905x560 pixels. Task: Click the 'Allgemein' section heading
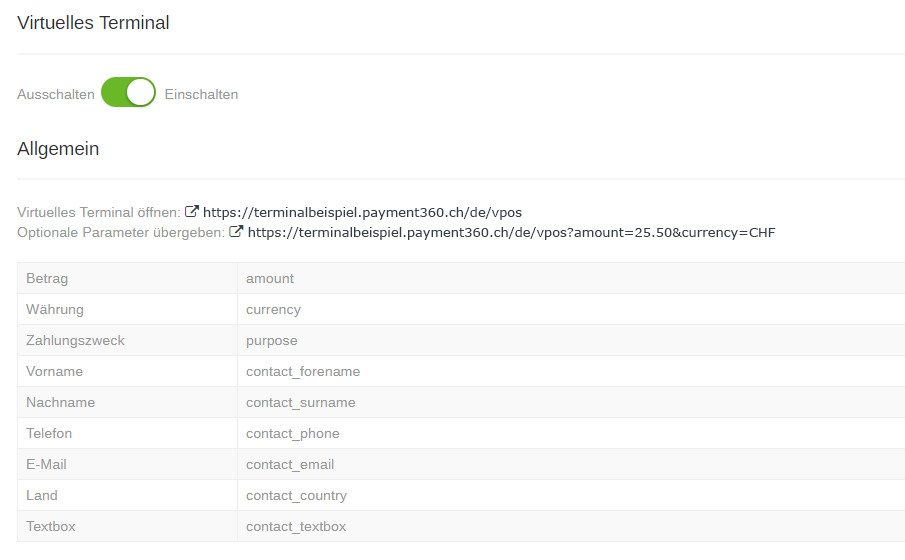[x=58, y=149]
